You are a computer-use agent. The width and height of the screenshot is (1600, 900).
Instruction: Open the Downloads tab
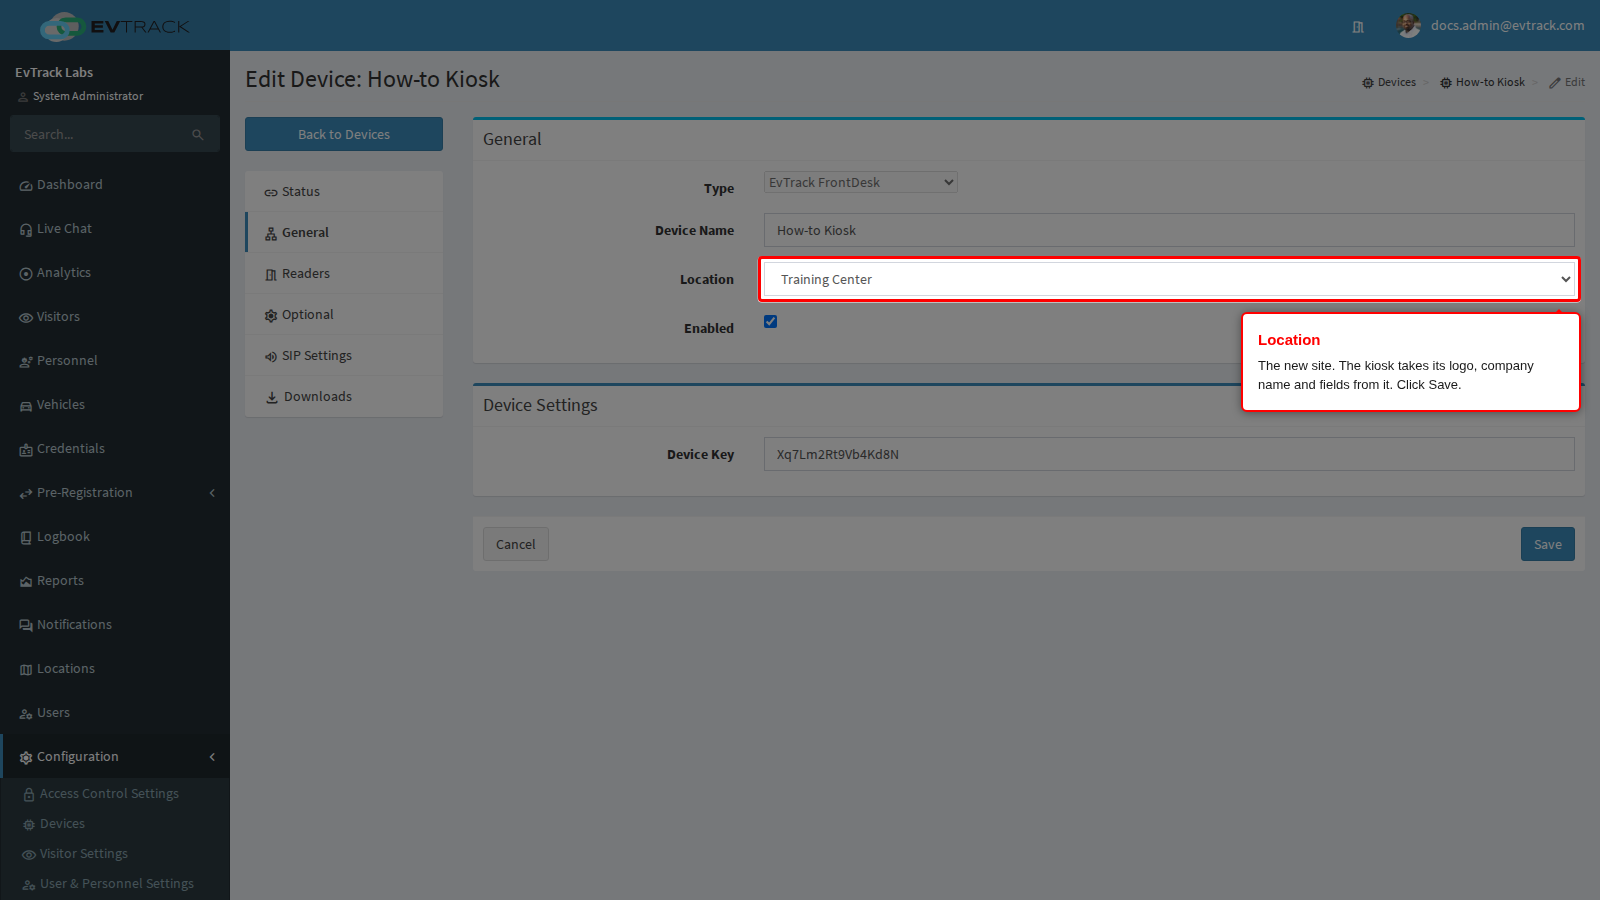pyautogui.click(x=344, y=397)
